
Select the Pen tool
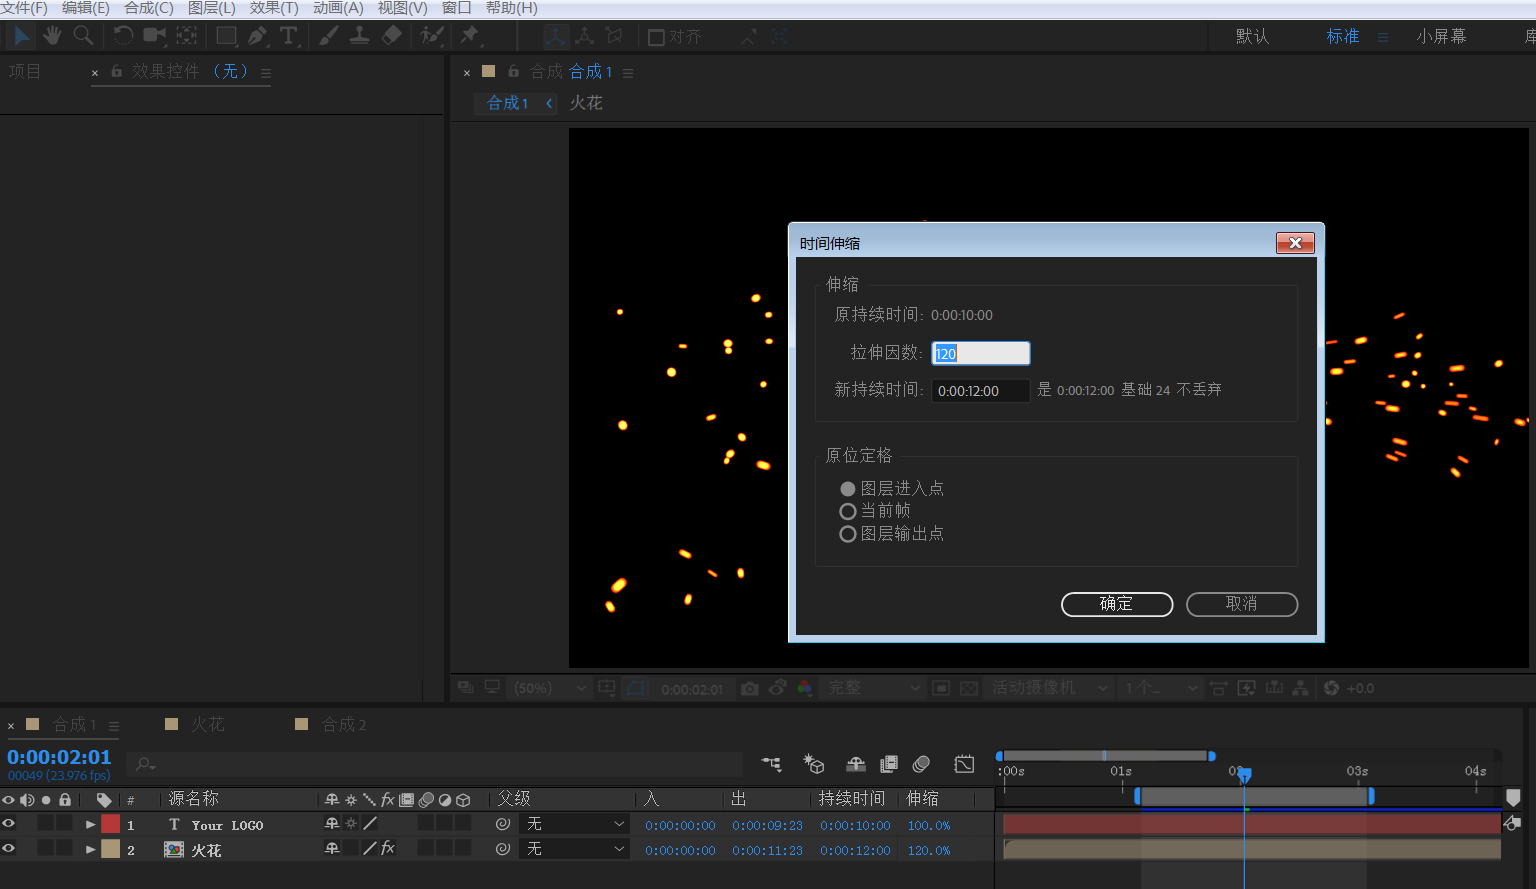tap(258, 35)
